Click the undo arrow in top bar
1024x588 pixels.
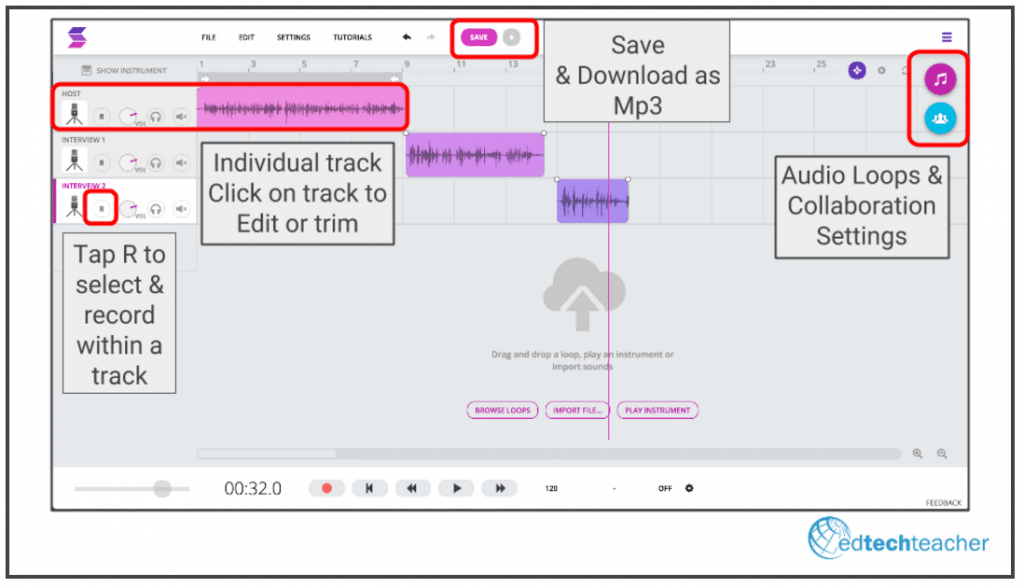coord(407,37)
